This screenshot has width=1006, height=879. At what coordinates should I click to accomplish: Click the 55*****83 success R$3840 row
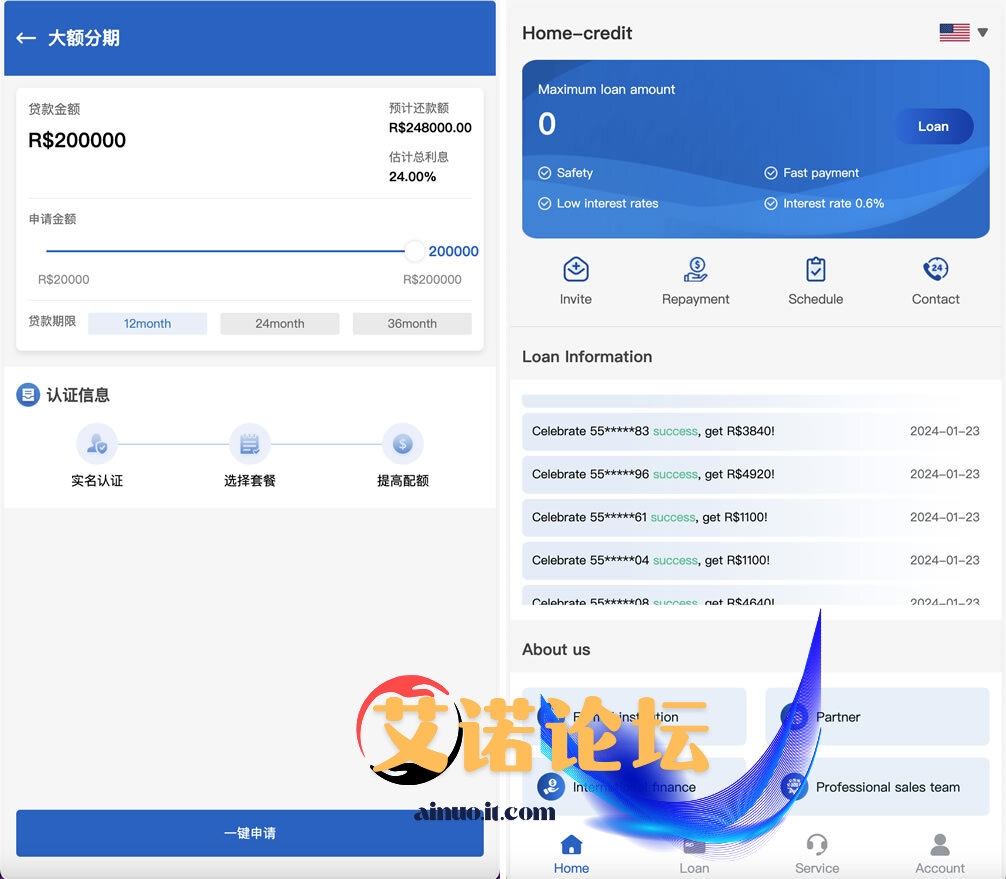pyautogui.click(x=755, y=431)
